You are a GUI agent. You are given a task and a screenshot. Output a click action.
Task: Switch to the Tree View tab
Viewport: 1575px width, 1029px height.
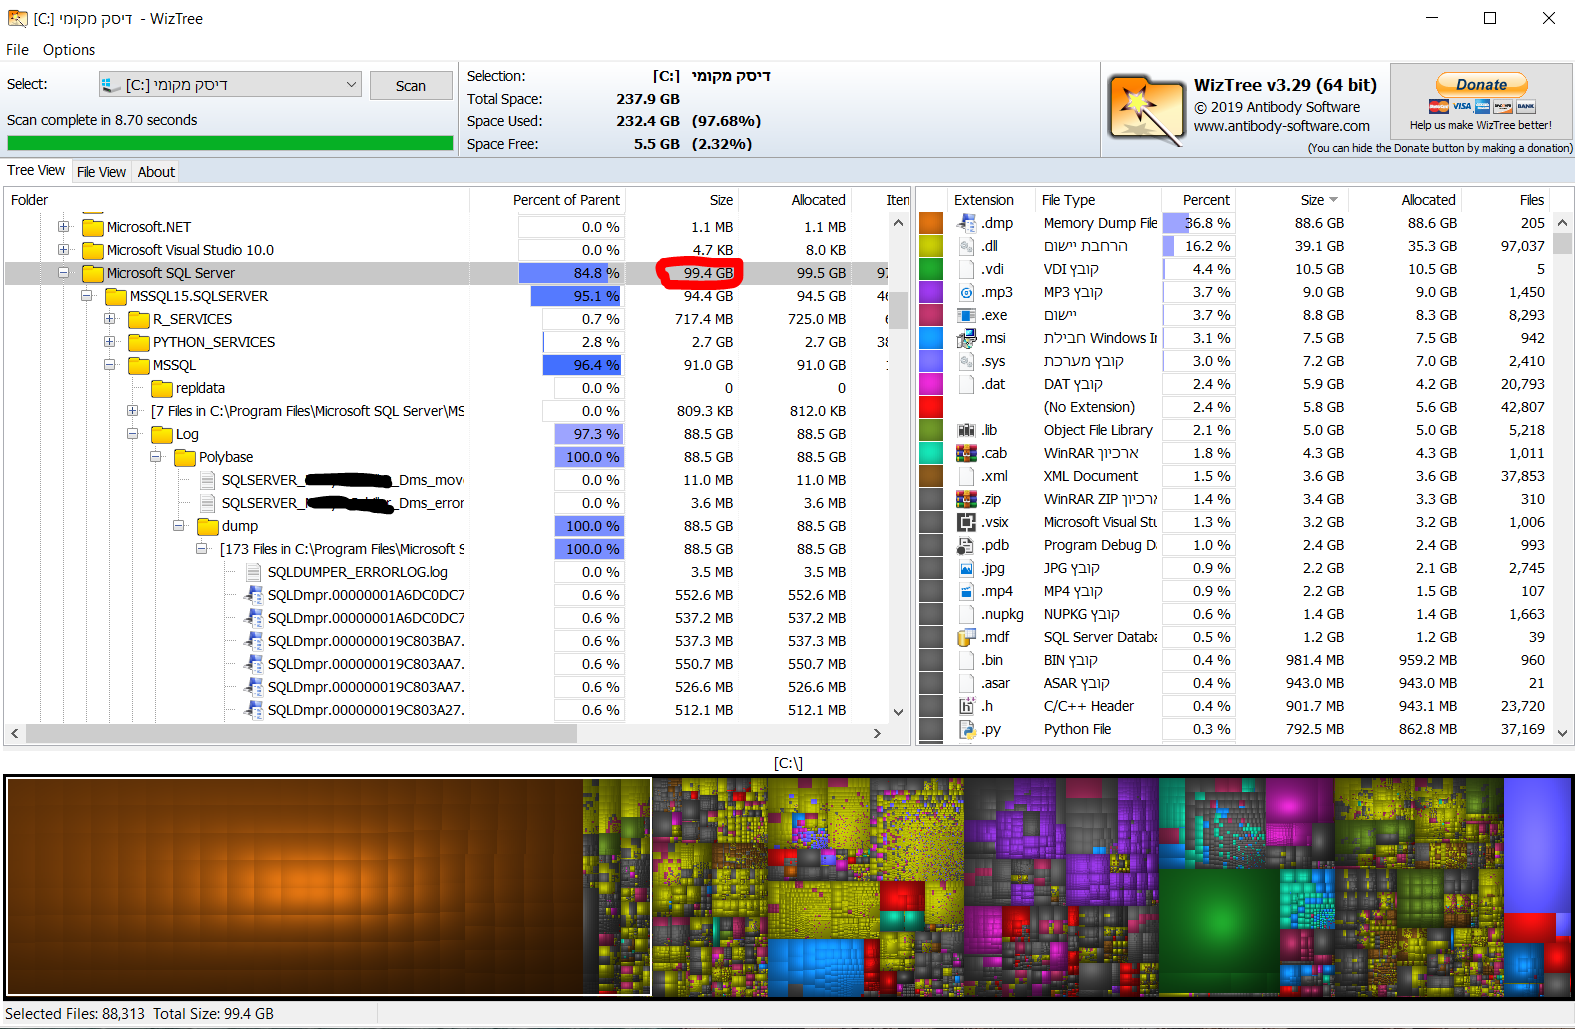[36, 171]
